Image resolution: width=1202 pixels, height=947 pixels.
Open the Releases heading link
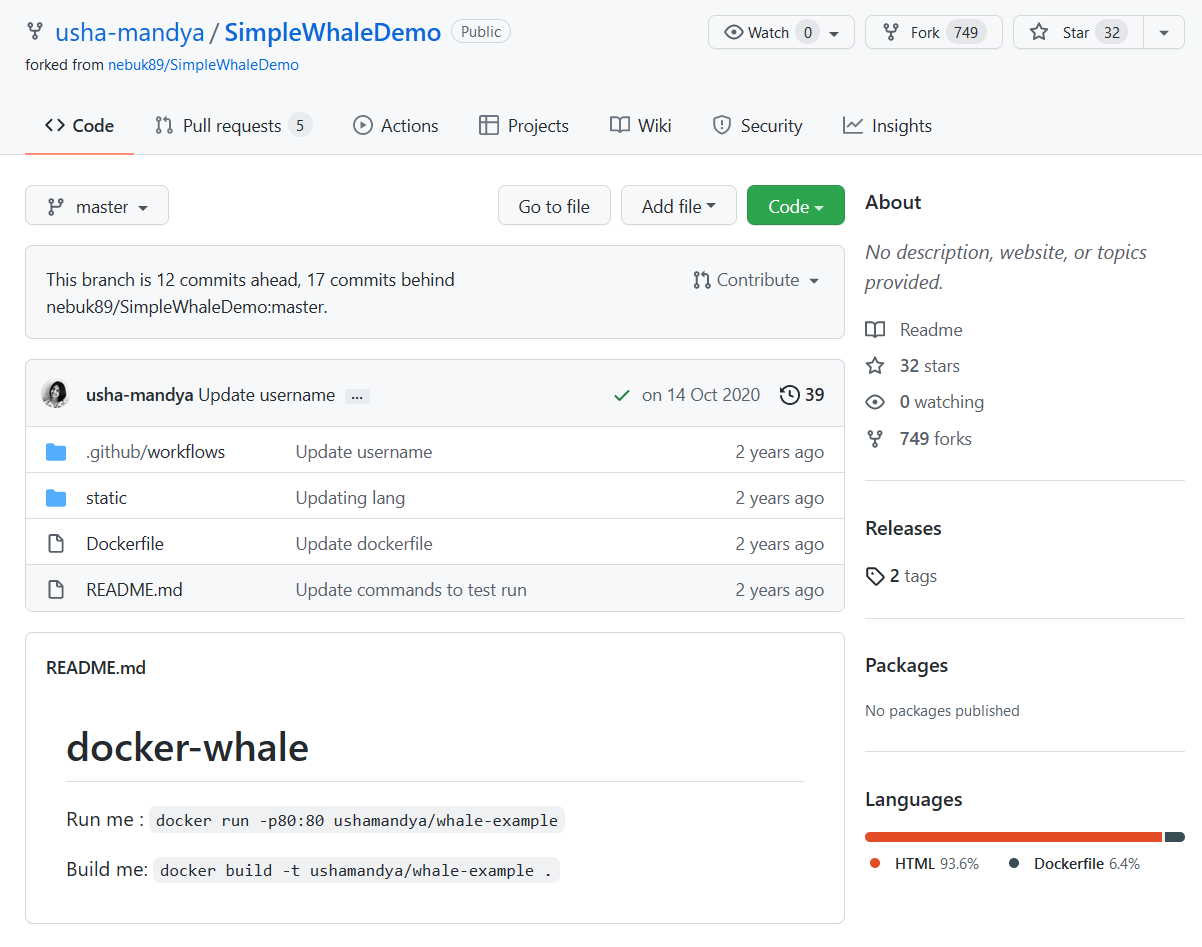point(903,528)
